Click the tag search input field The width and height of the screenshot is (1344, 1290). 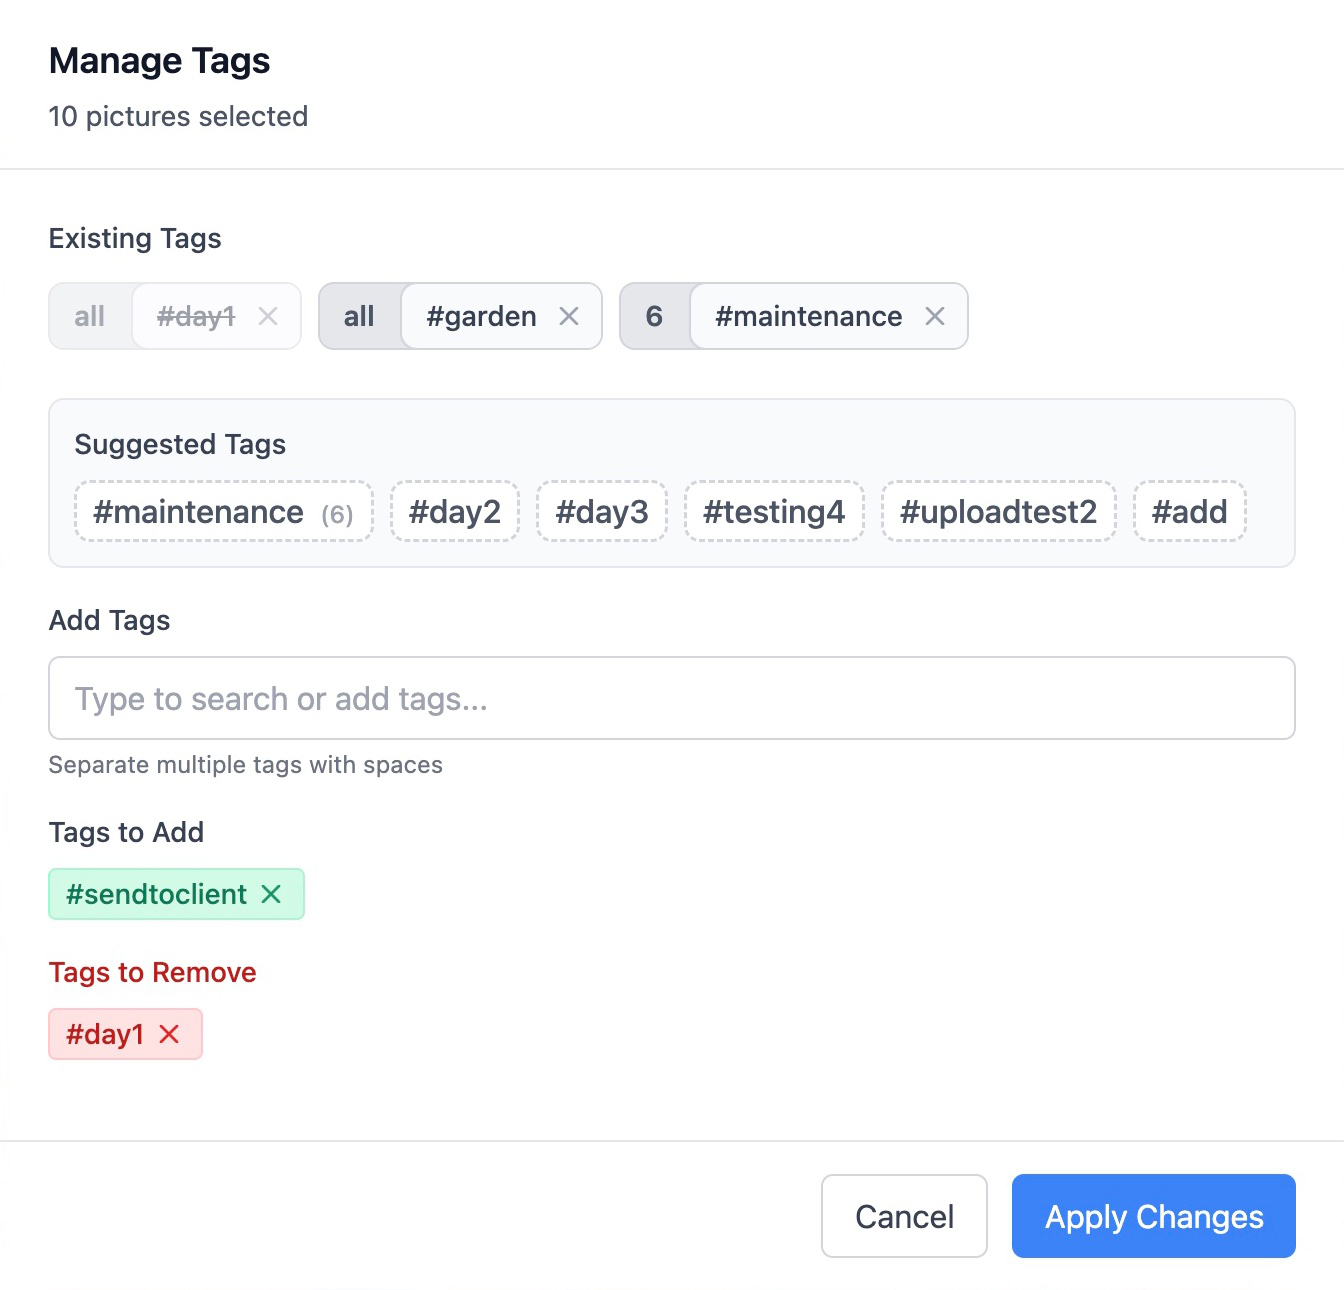click(672, 698)
